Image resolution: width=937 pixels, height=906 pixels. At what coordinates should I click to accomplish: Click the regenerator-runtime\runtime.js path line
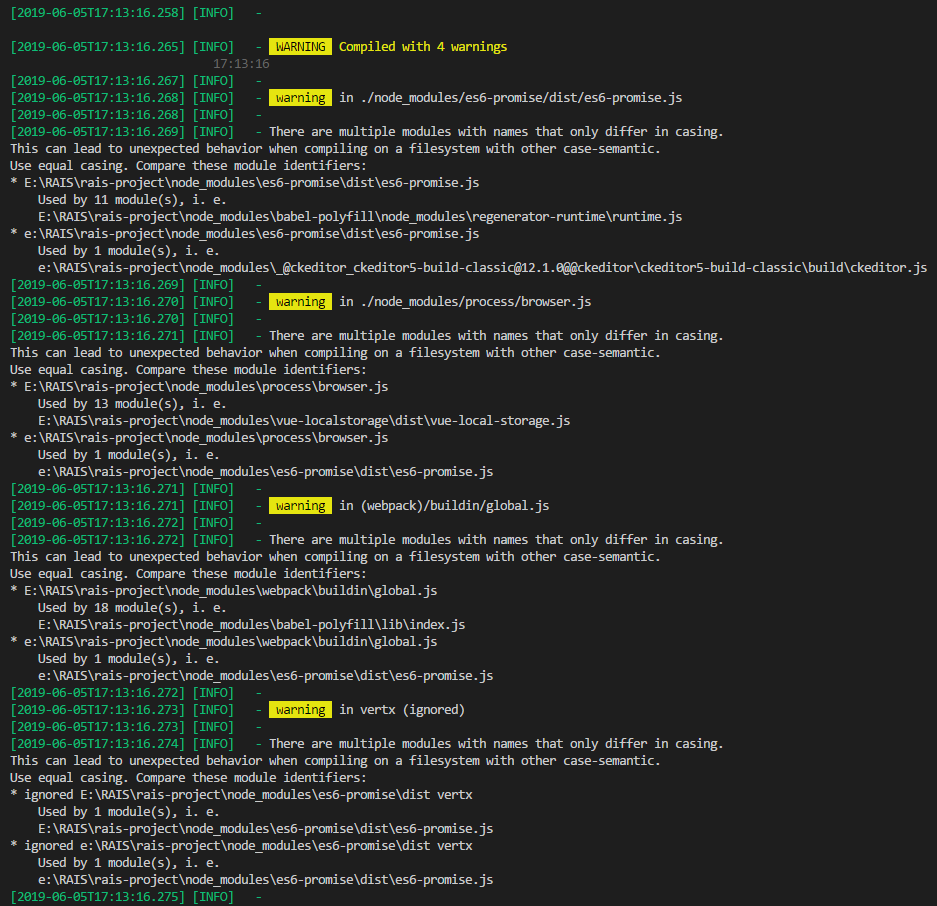pyautogui.click(x=360, y=216)
